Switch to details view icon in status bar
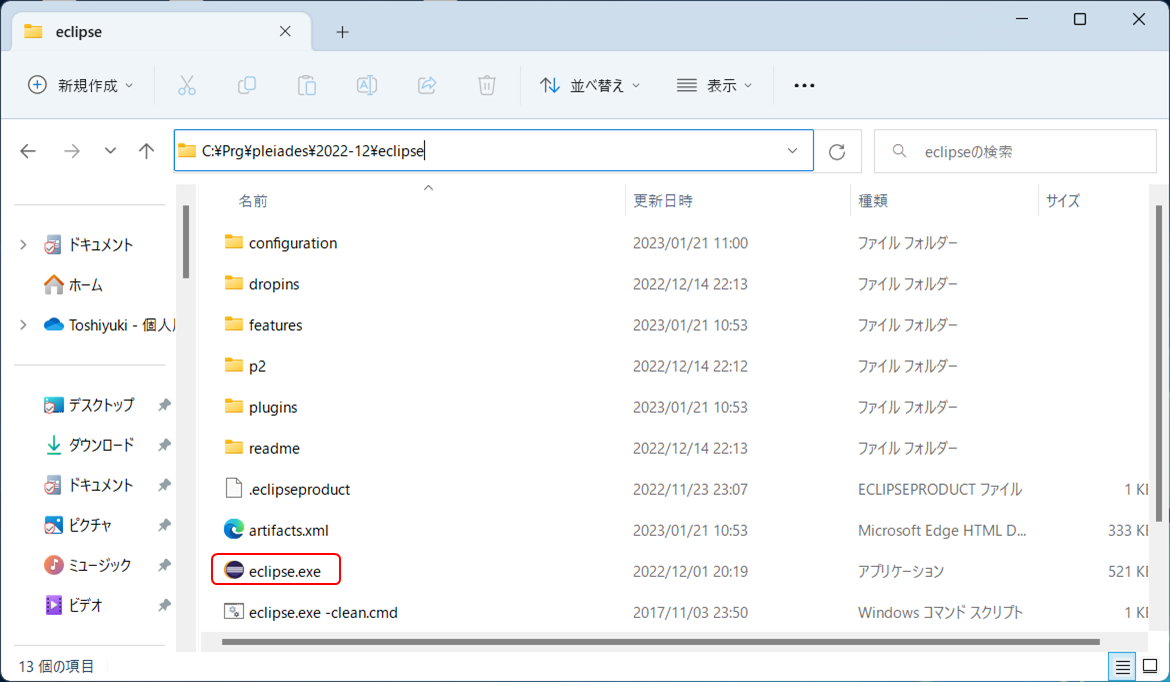Viewport: 1170px width, 682px height. click(x=1122, y=666)
